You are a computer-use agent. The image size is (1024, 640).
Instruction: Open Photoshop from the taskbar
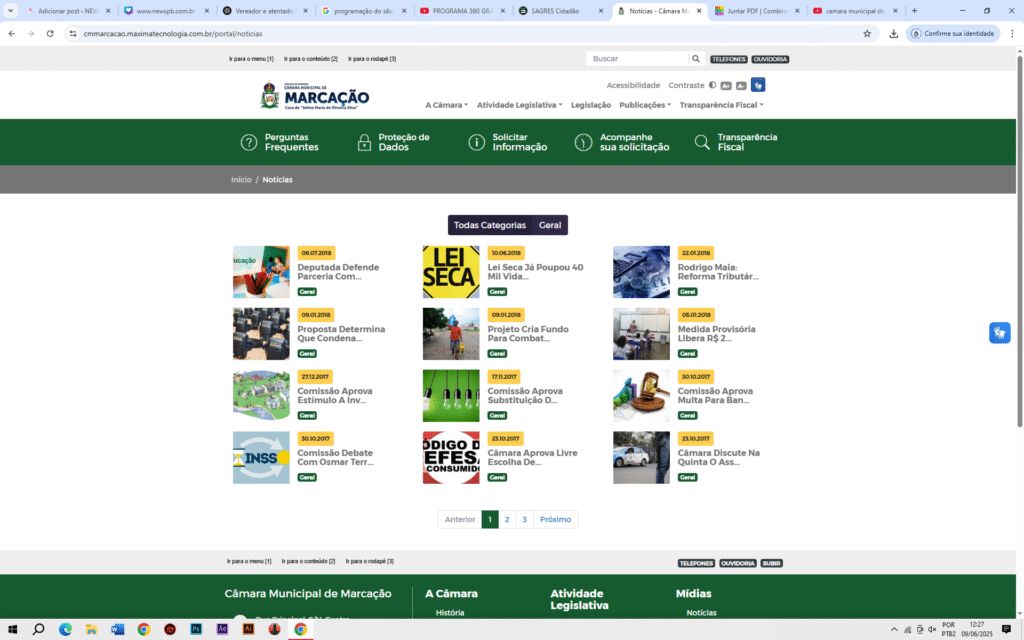(196, 630)
